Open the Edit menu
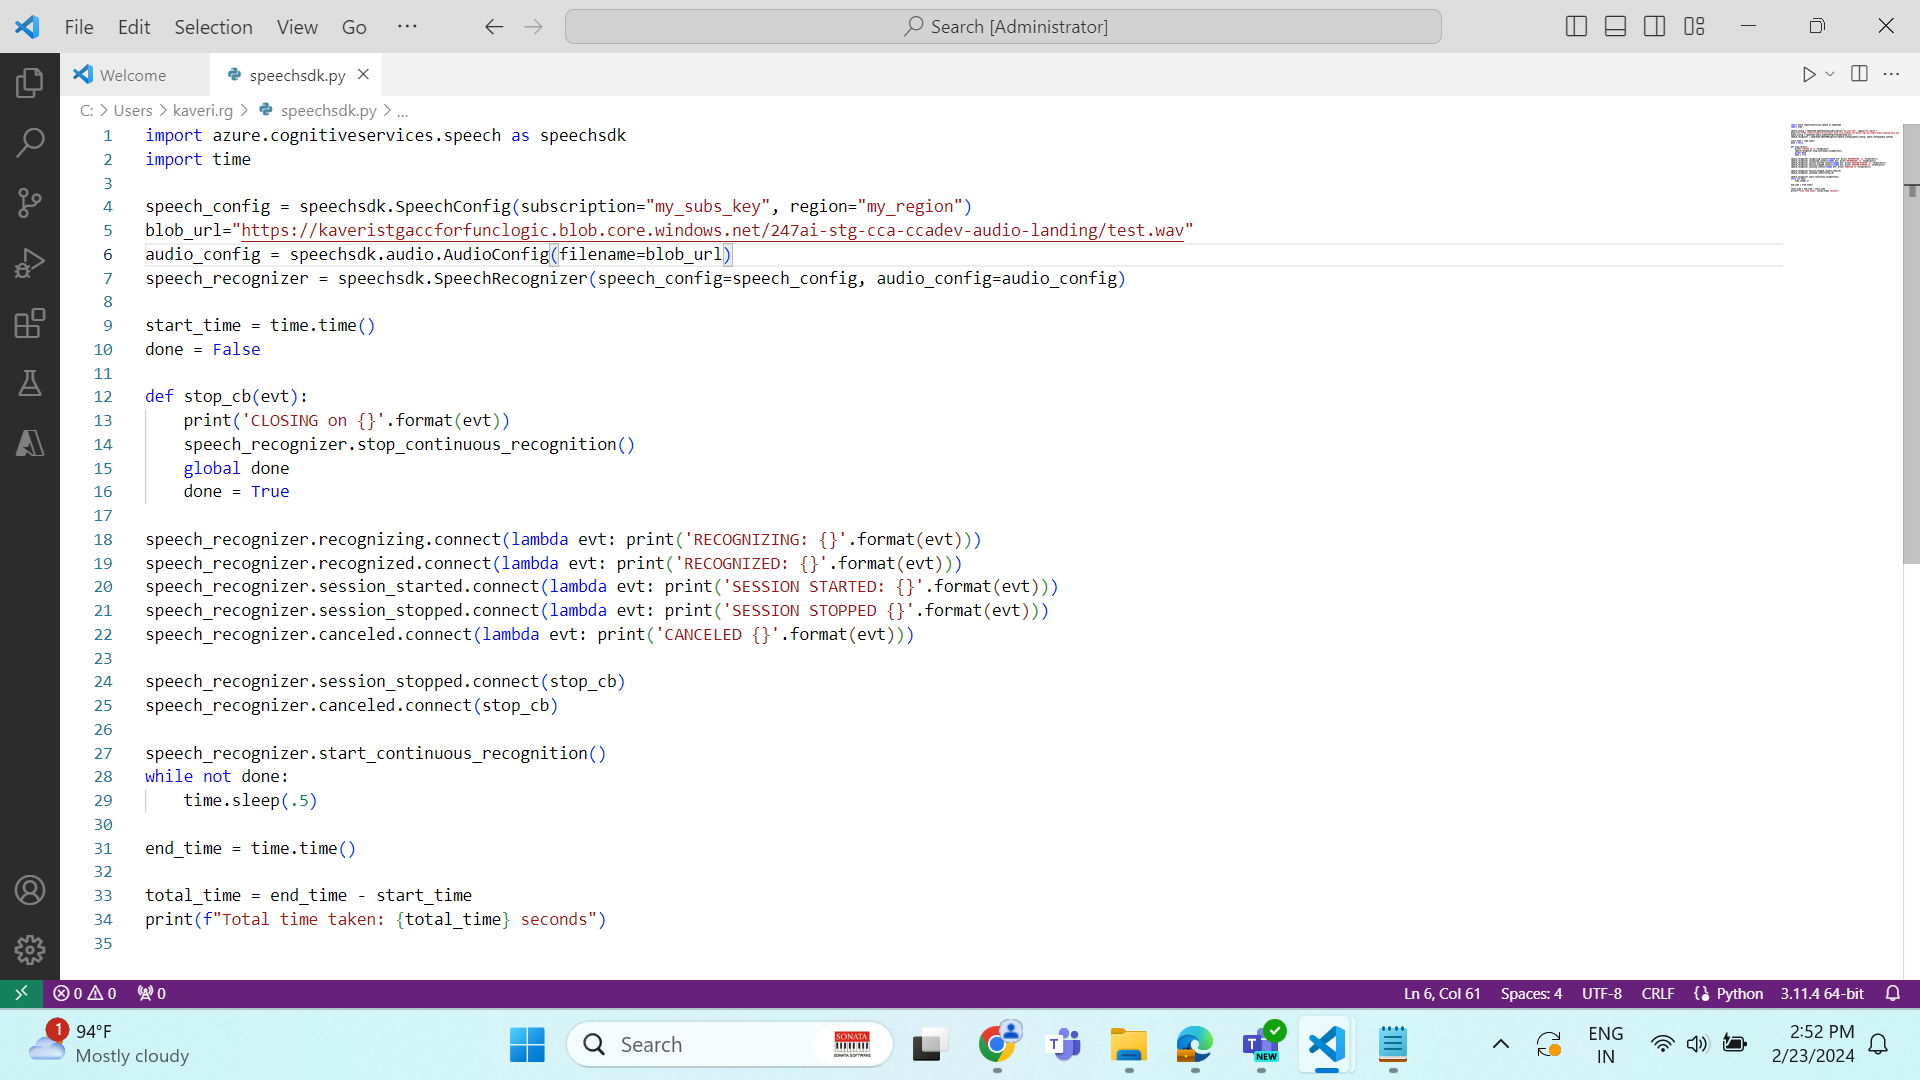 [x=134, y=27]
